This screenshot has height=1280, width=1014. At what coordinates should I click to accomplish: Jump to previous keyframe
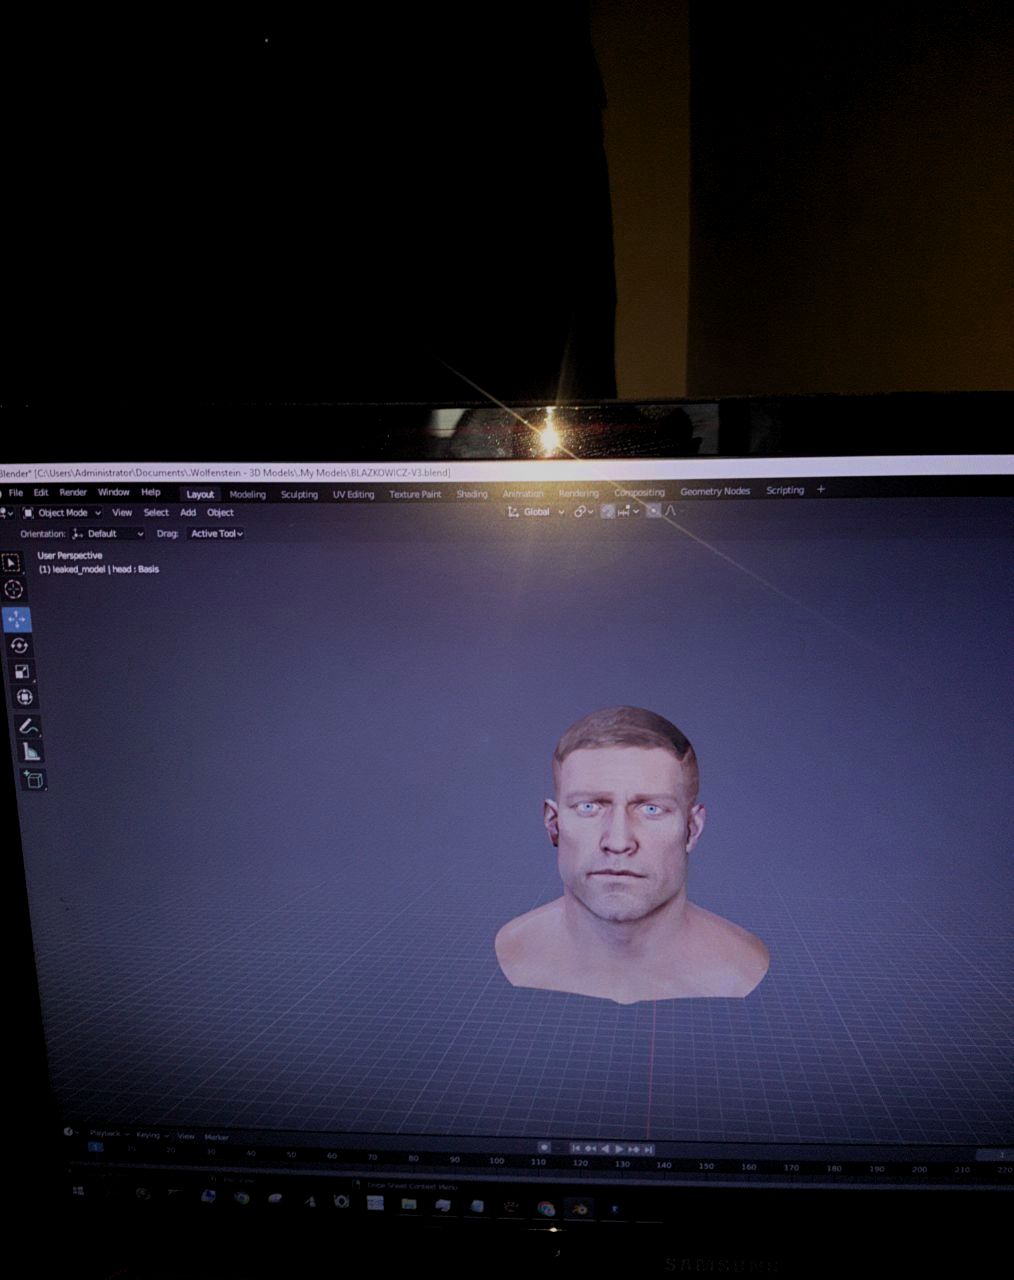pos(590,1148)
